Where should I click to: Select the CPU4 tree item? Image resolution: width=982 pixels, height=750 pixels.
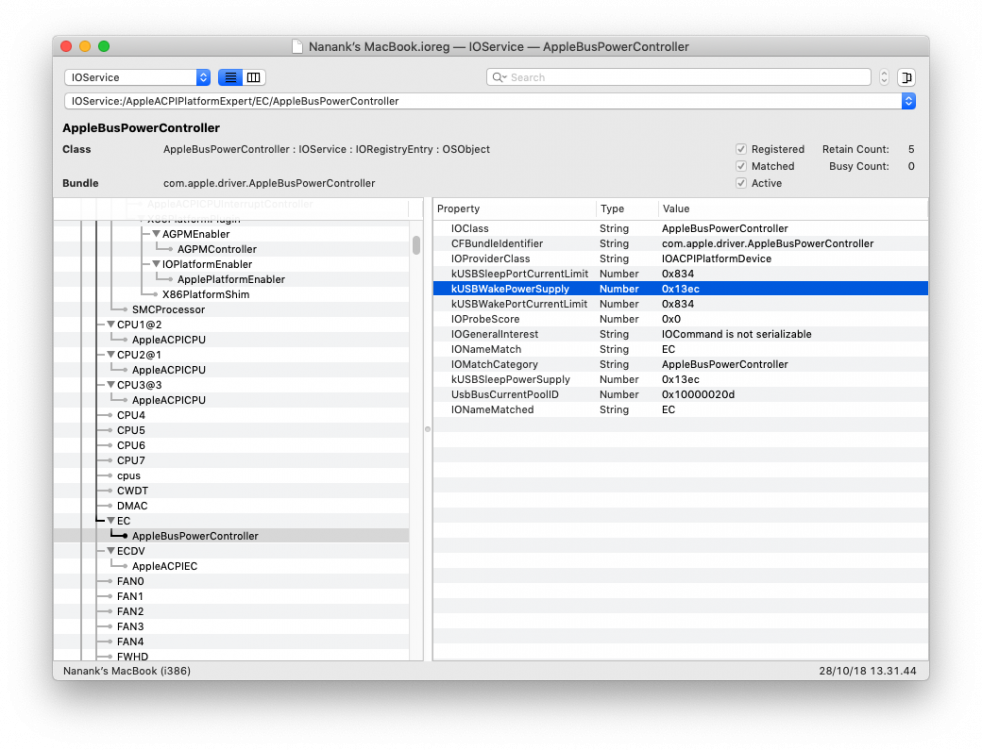point(131,415)
